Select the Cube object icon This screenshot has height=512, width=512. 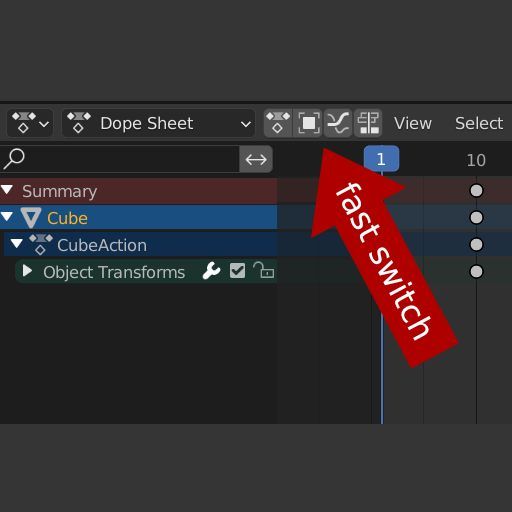pyautogui.click(x=31, y=218)
